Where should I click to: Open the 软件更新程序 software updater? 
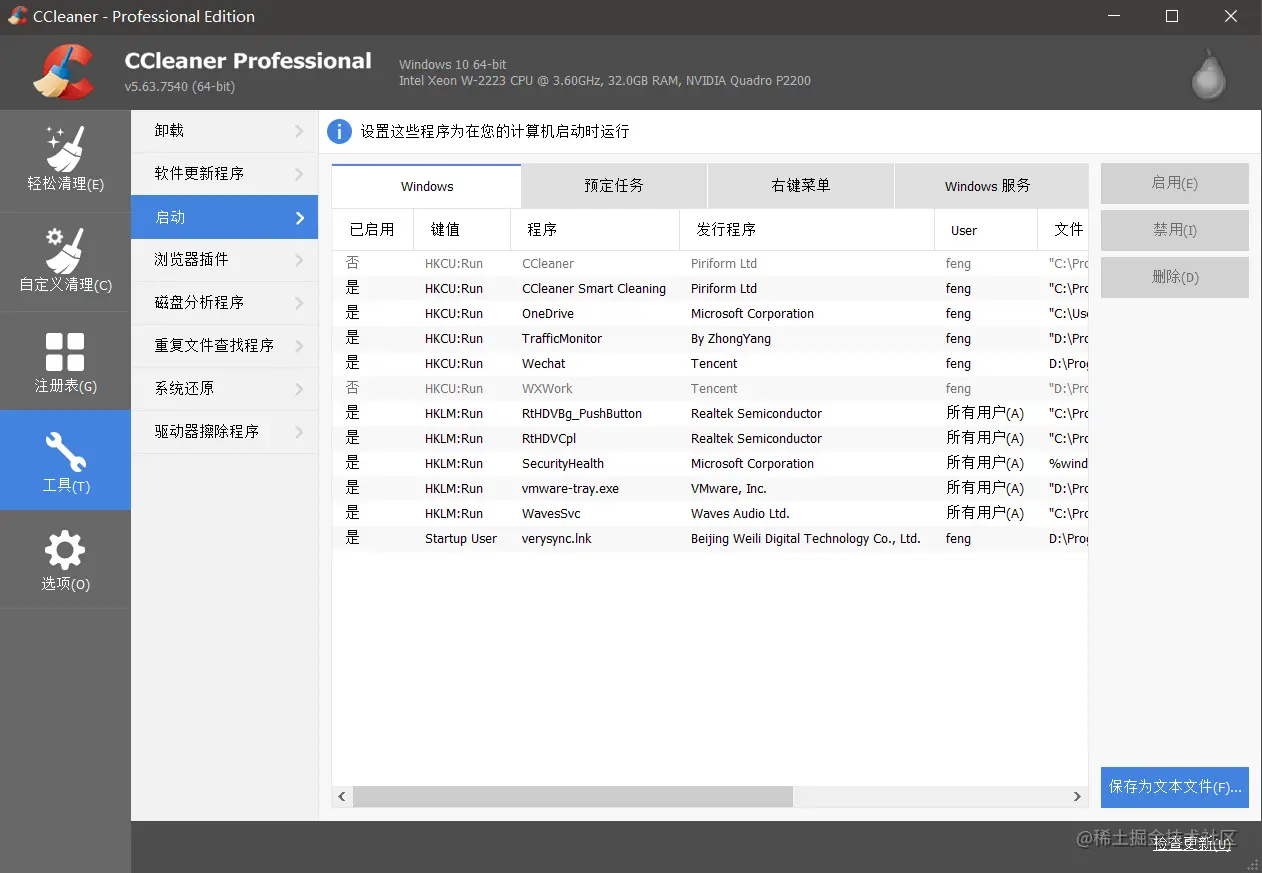[224, 174]
